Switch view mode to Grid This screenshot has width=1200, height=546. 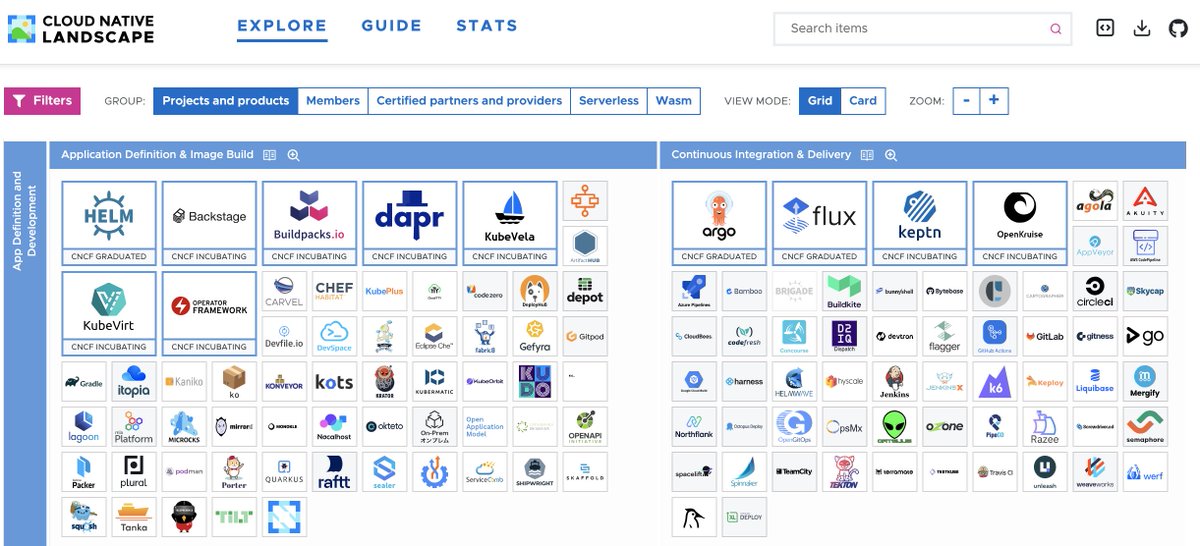click(820, 101)
